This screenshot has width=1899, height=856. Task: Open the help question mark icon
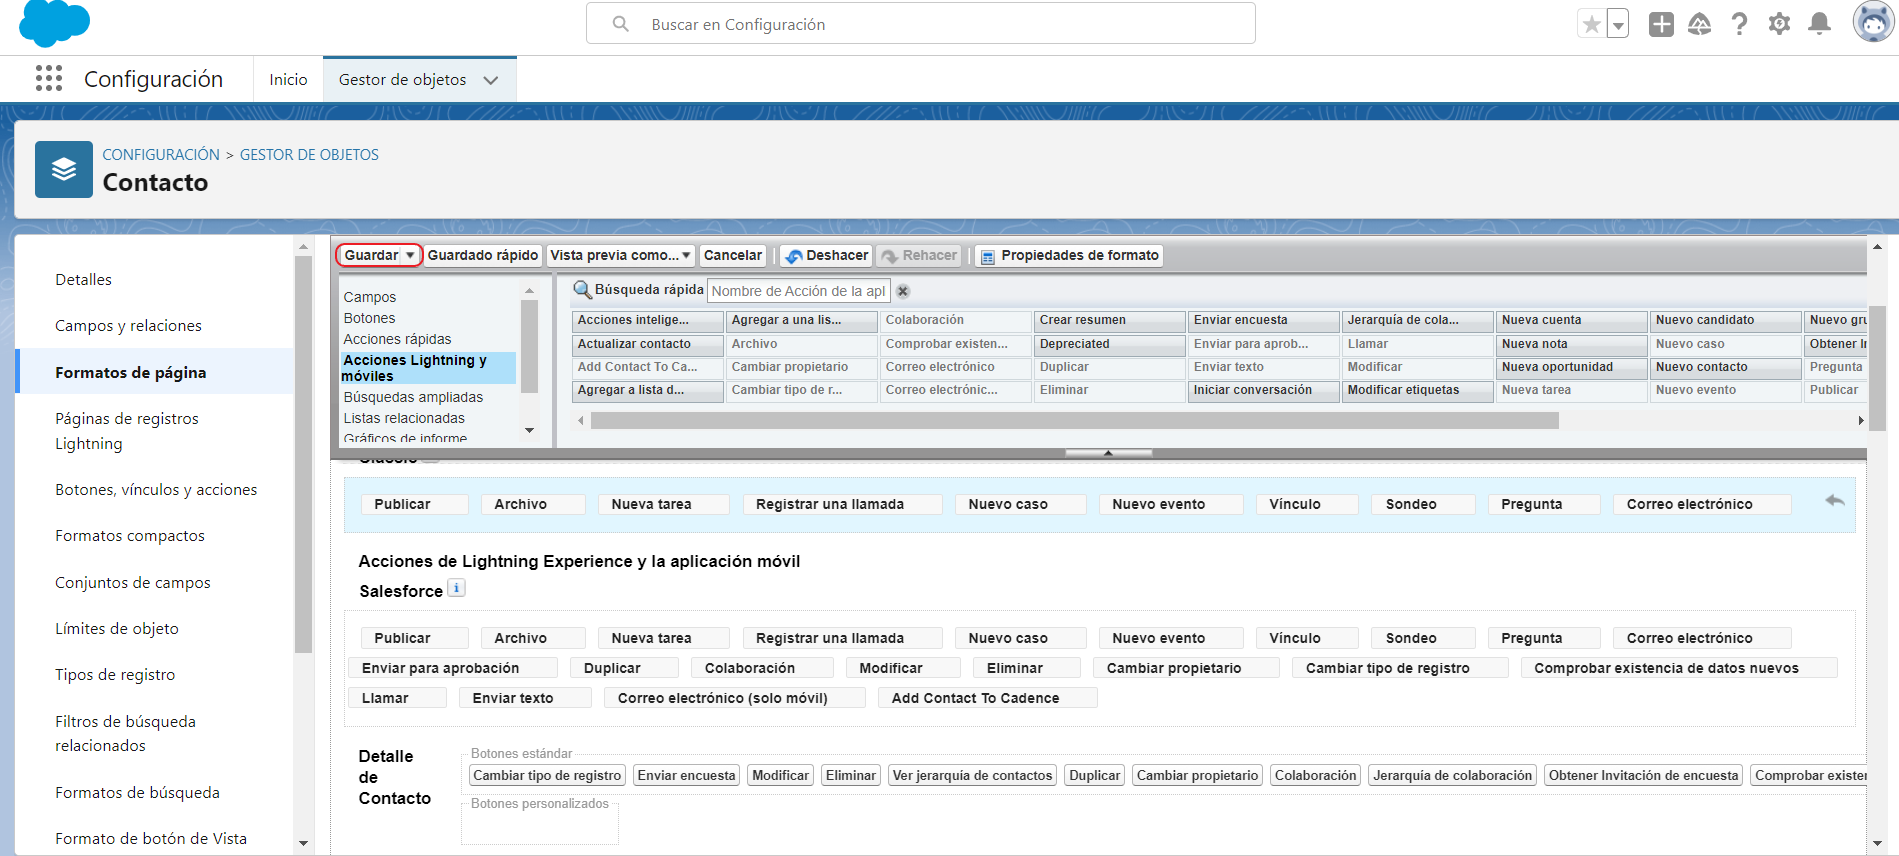pyautogui.click(x=1739, y=23)
